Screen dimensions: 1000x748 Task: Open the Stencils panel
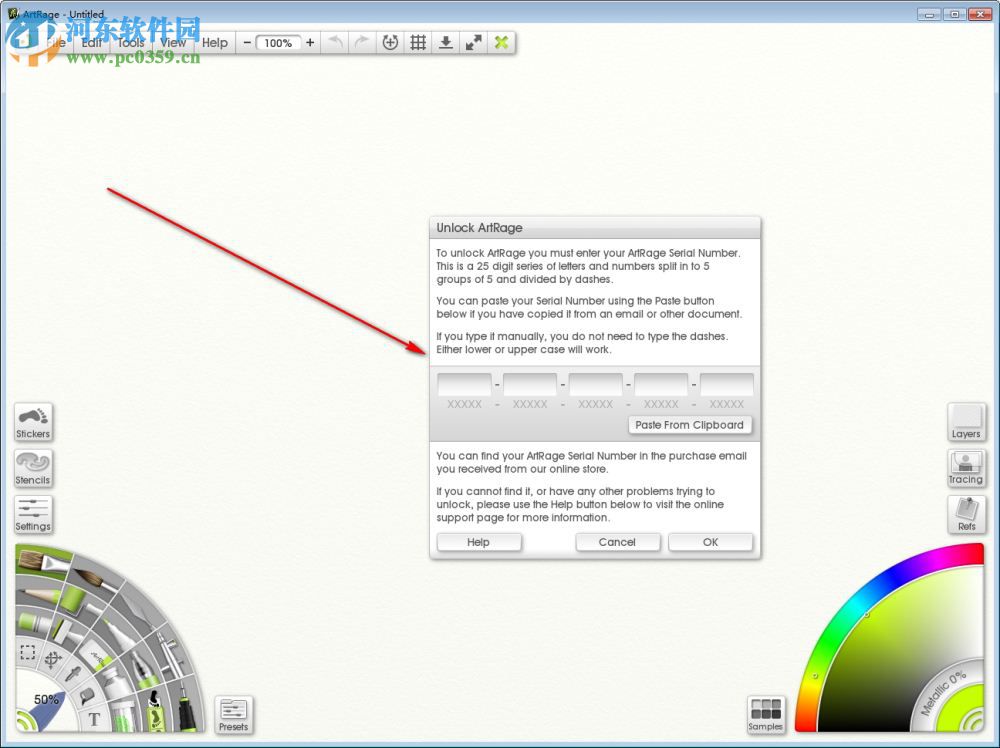[33, 467]
